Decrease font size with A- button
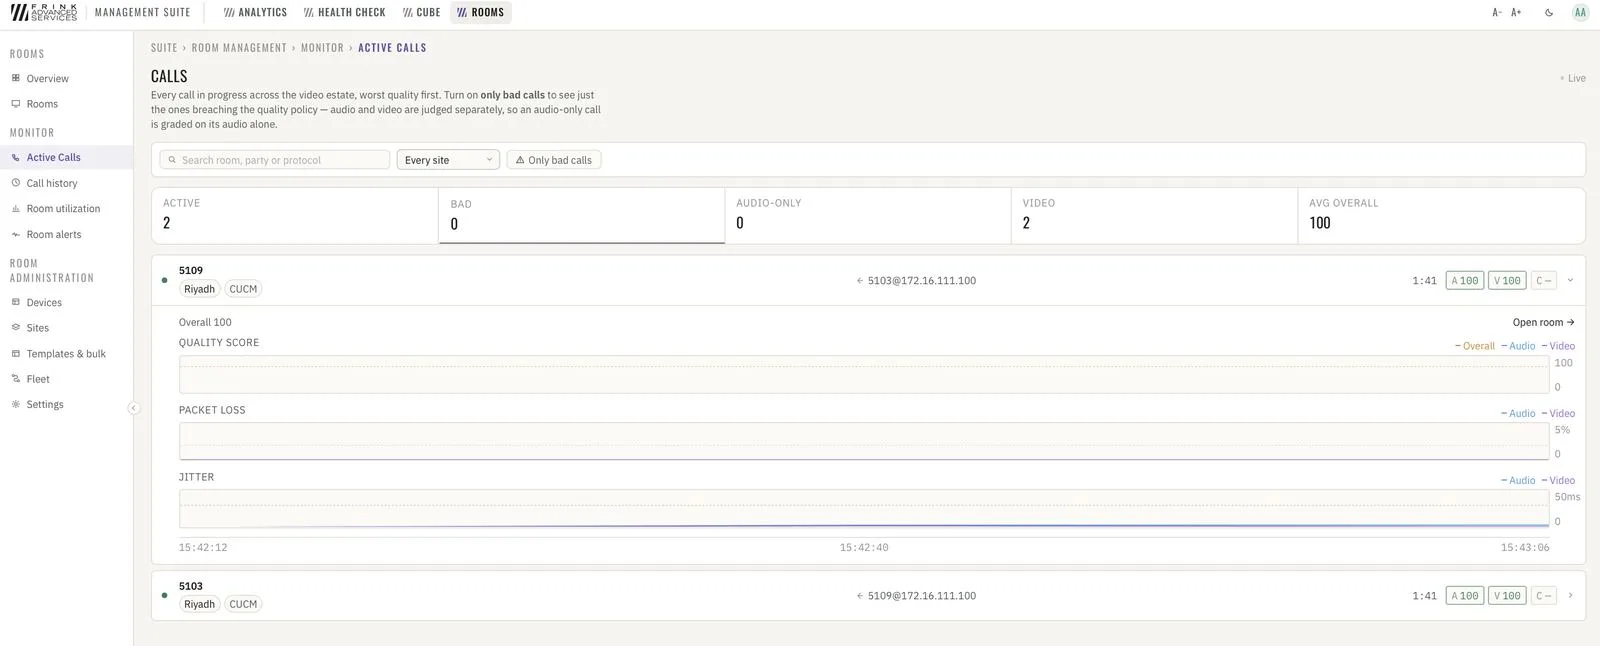Viewport: 1600px width, 646px height. (x=1497, y=12)
